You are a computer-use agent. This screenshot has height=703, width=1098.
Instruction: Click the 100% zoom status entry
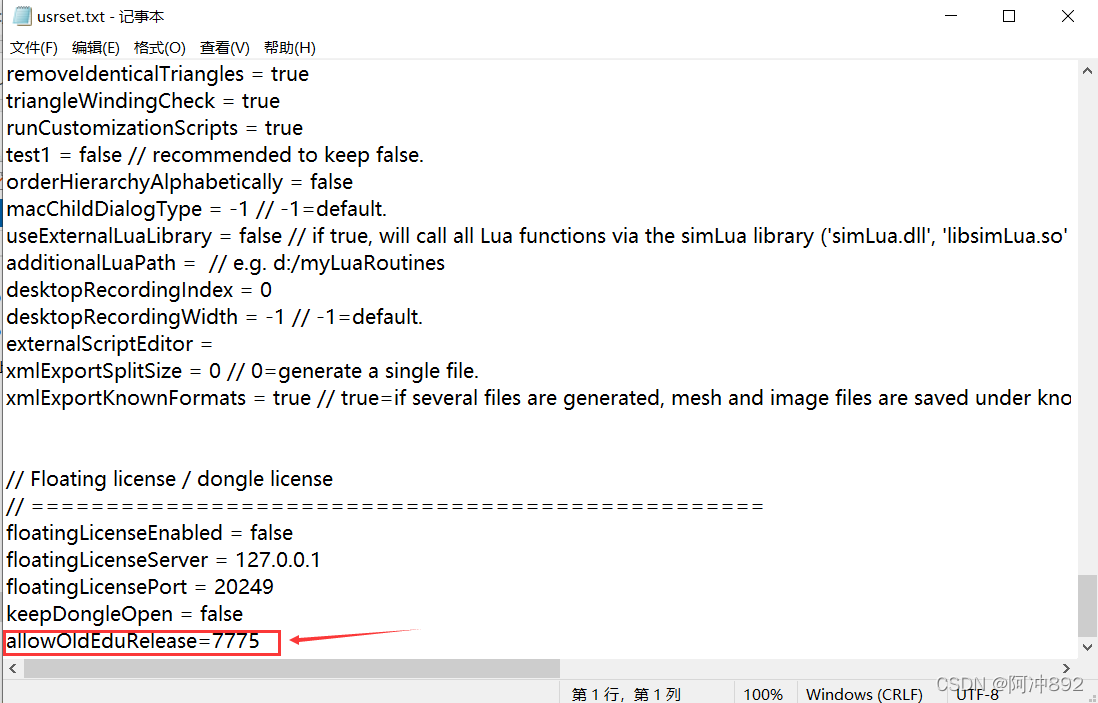(x=763, y=694)
